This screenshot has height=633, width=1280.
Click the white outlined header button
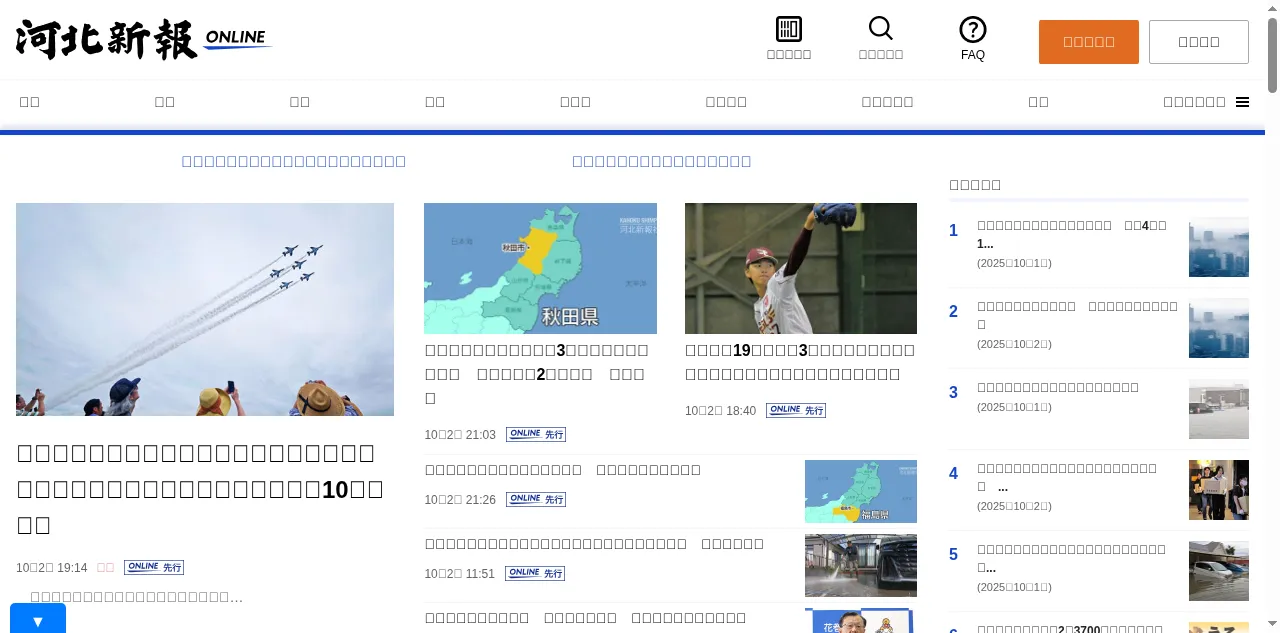click(1199, 42)
